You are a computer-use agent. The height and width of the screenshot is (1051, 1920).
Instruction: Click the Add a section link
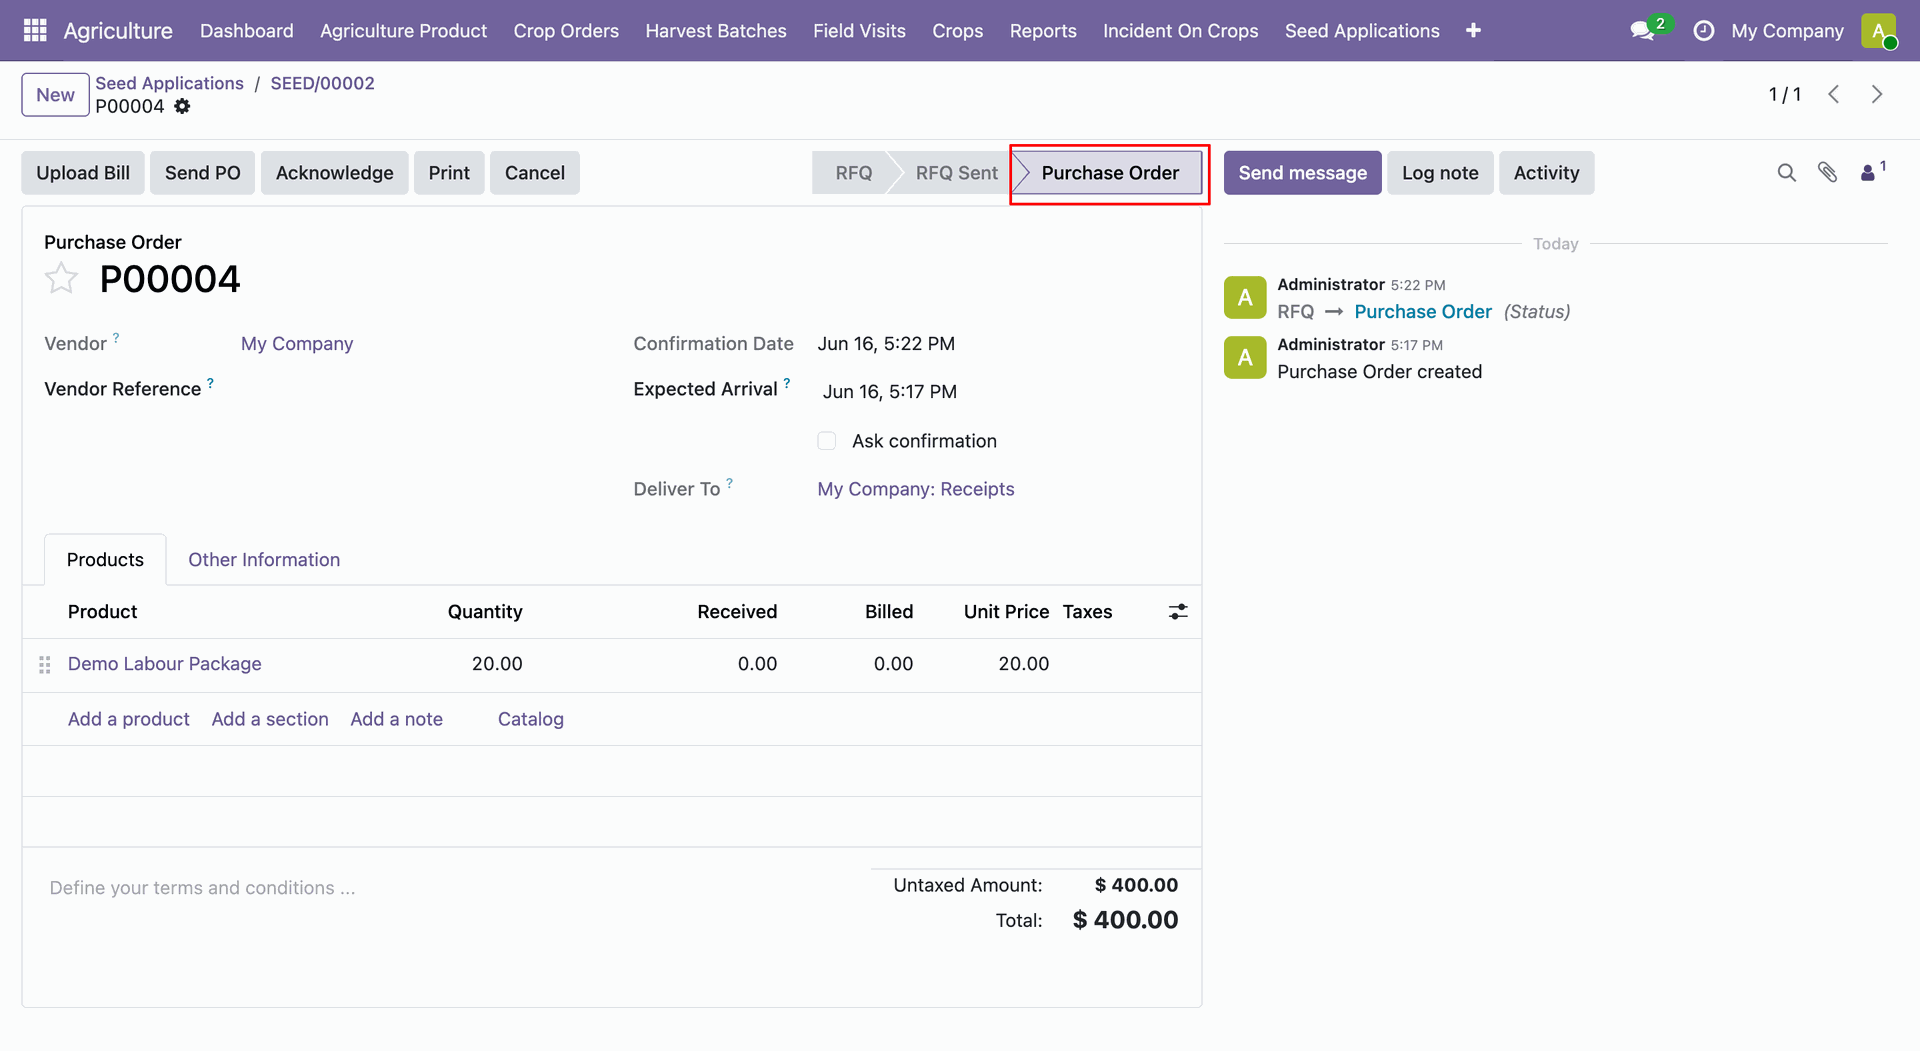coord(270,719)
